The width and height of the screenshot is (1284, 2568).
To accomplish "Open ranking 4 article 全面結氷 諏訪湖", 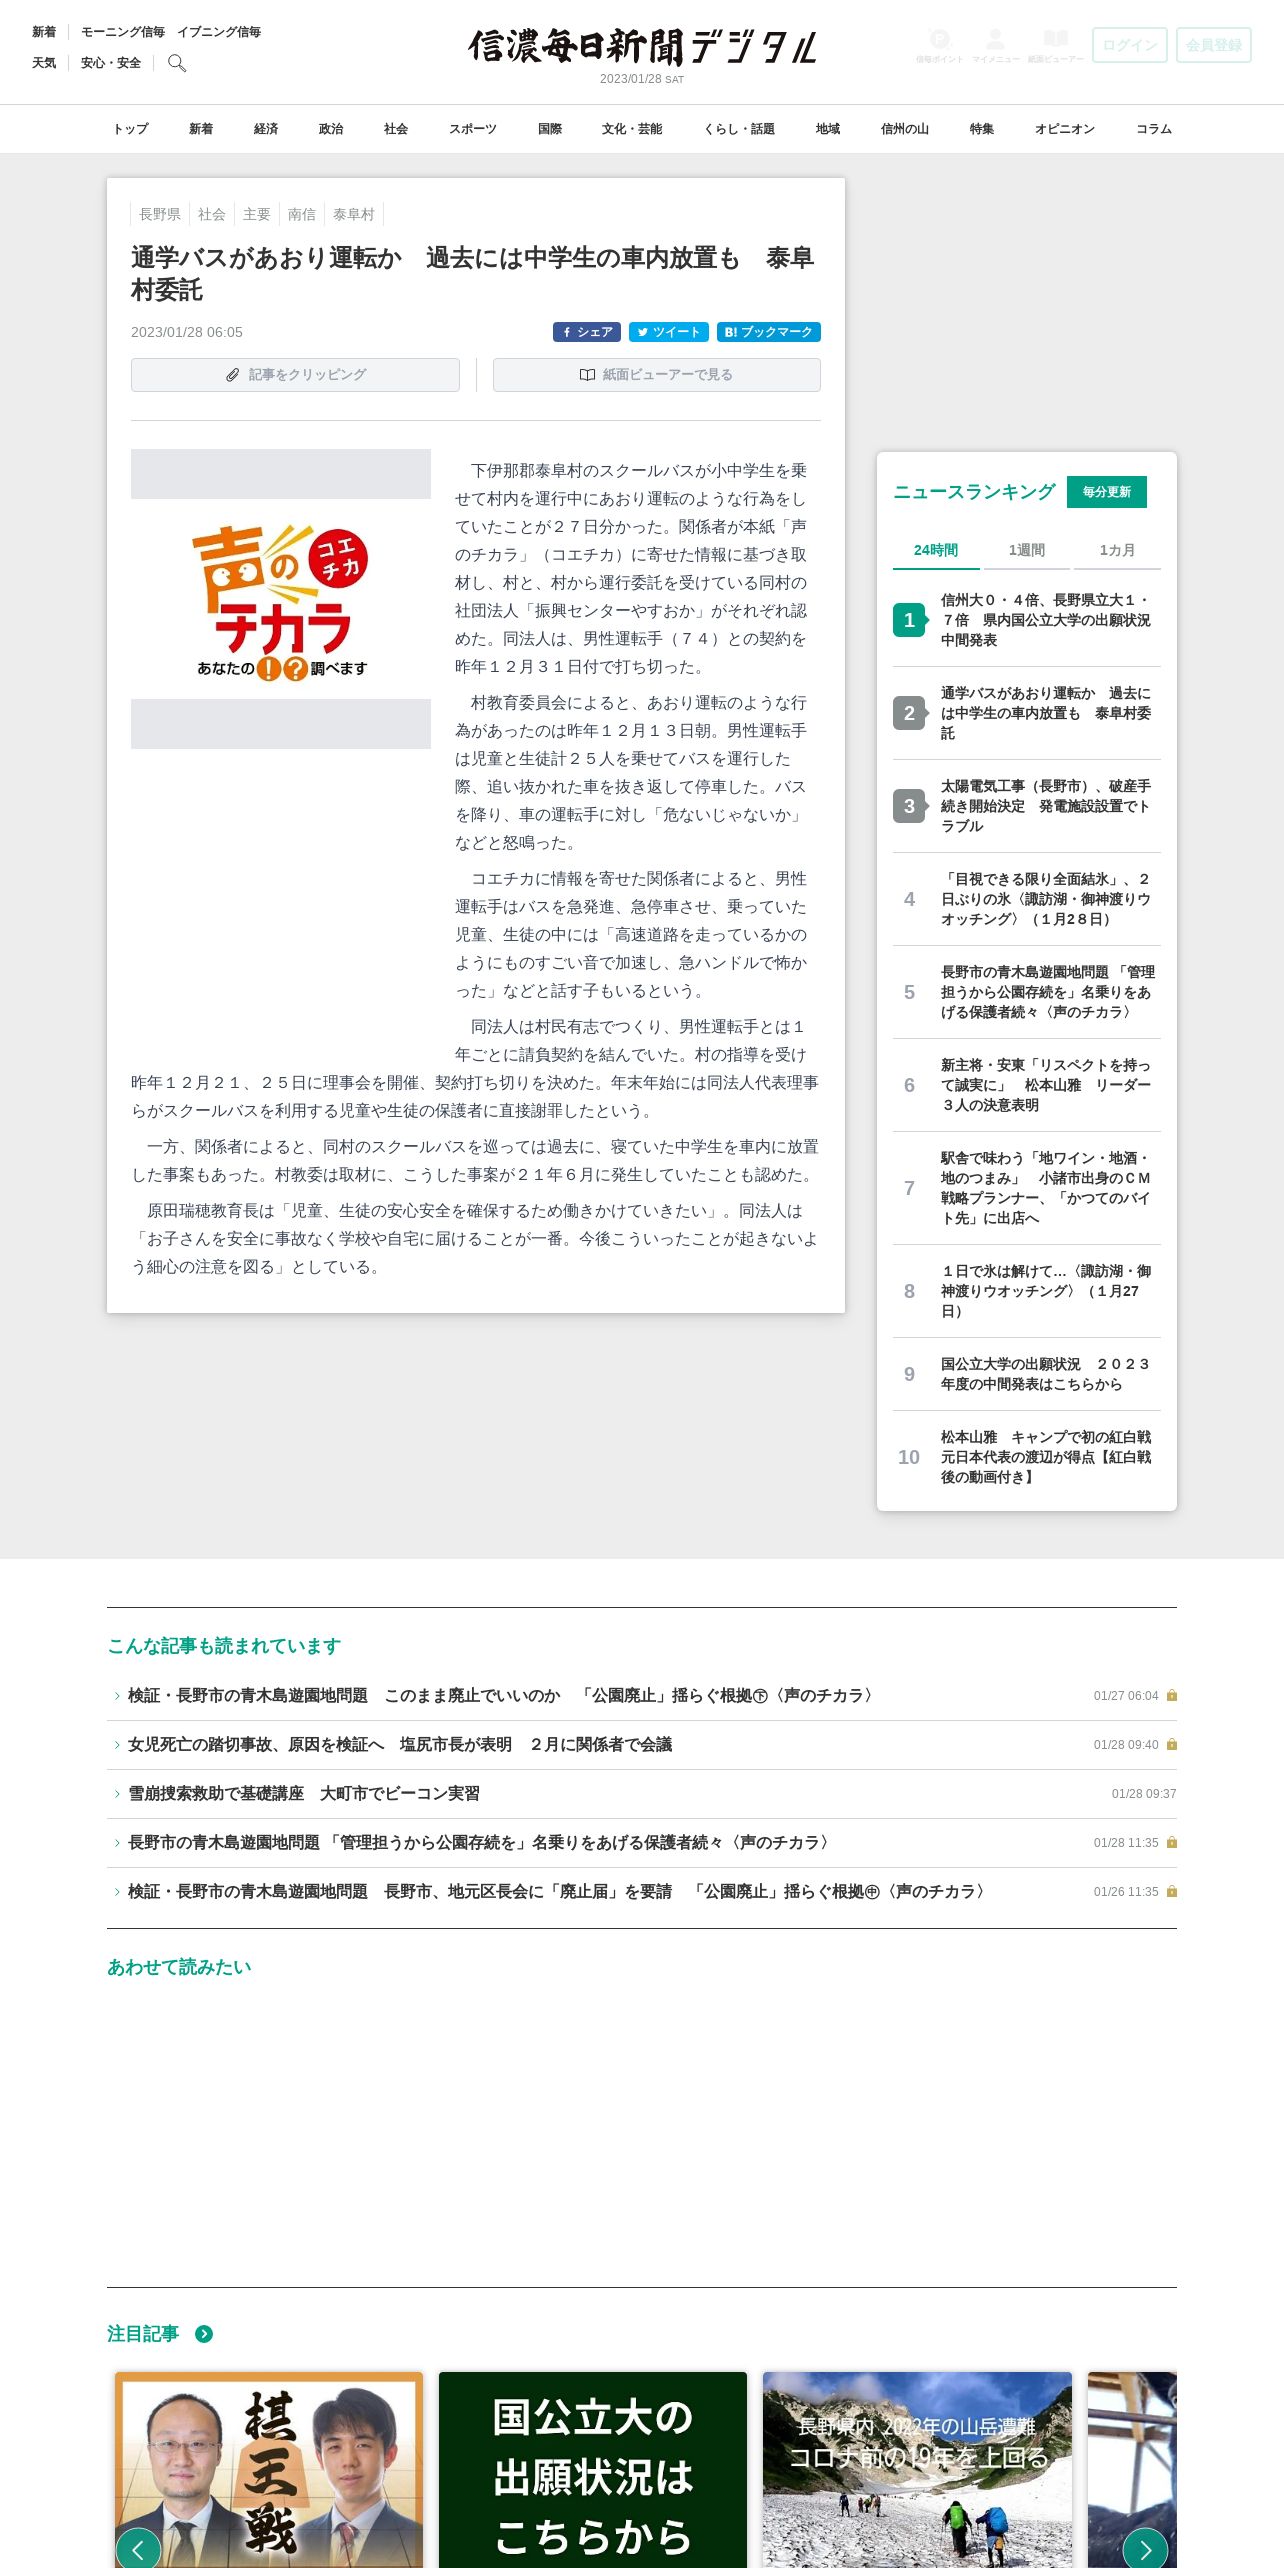I will [1045, 899].
